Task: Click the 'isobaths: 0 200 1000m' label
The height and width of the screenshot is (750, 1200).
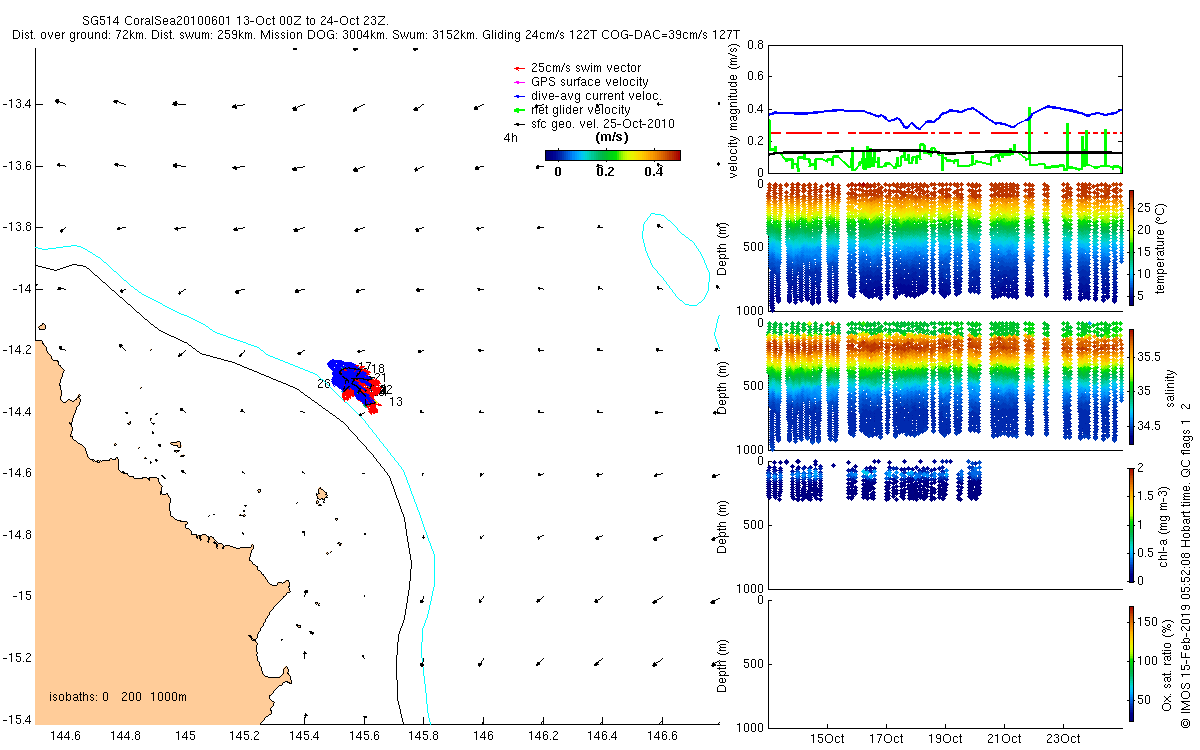Action: [x=118, y=697]
